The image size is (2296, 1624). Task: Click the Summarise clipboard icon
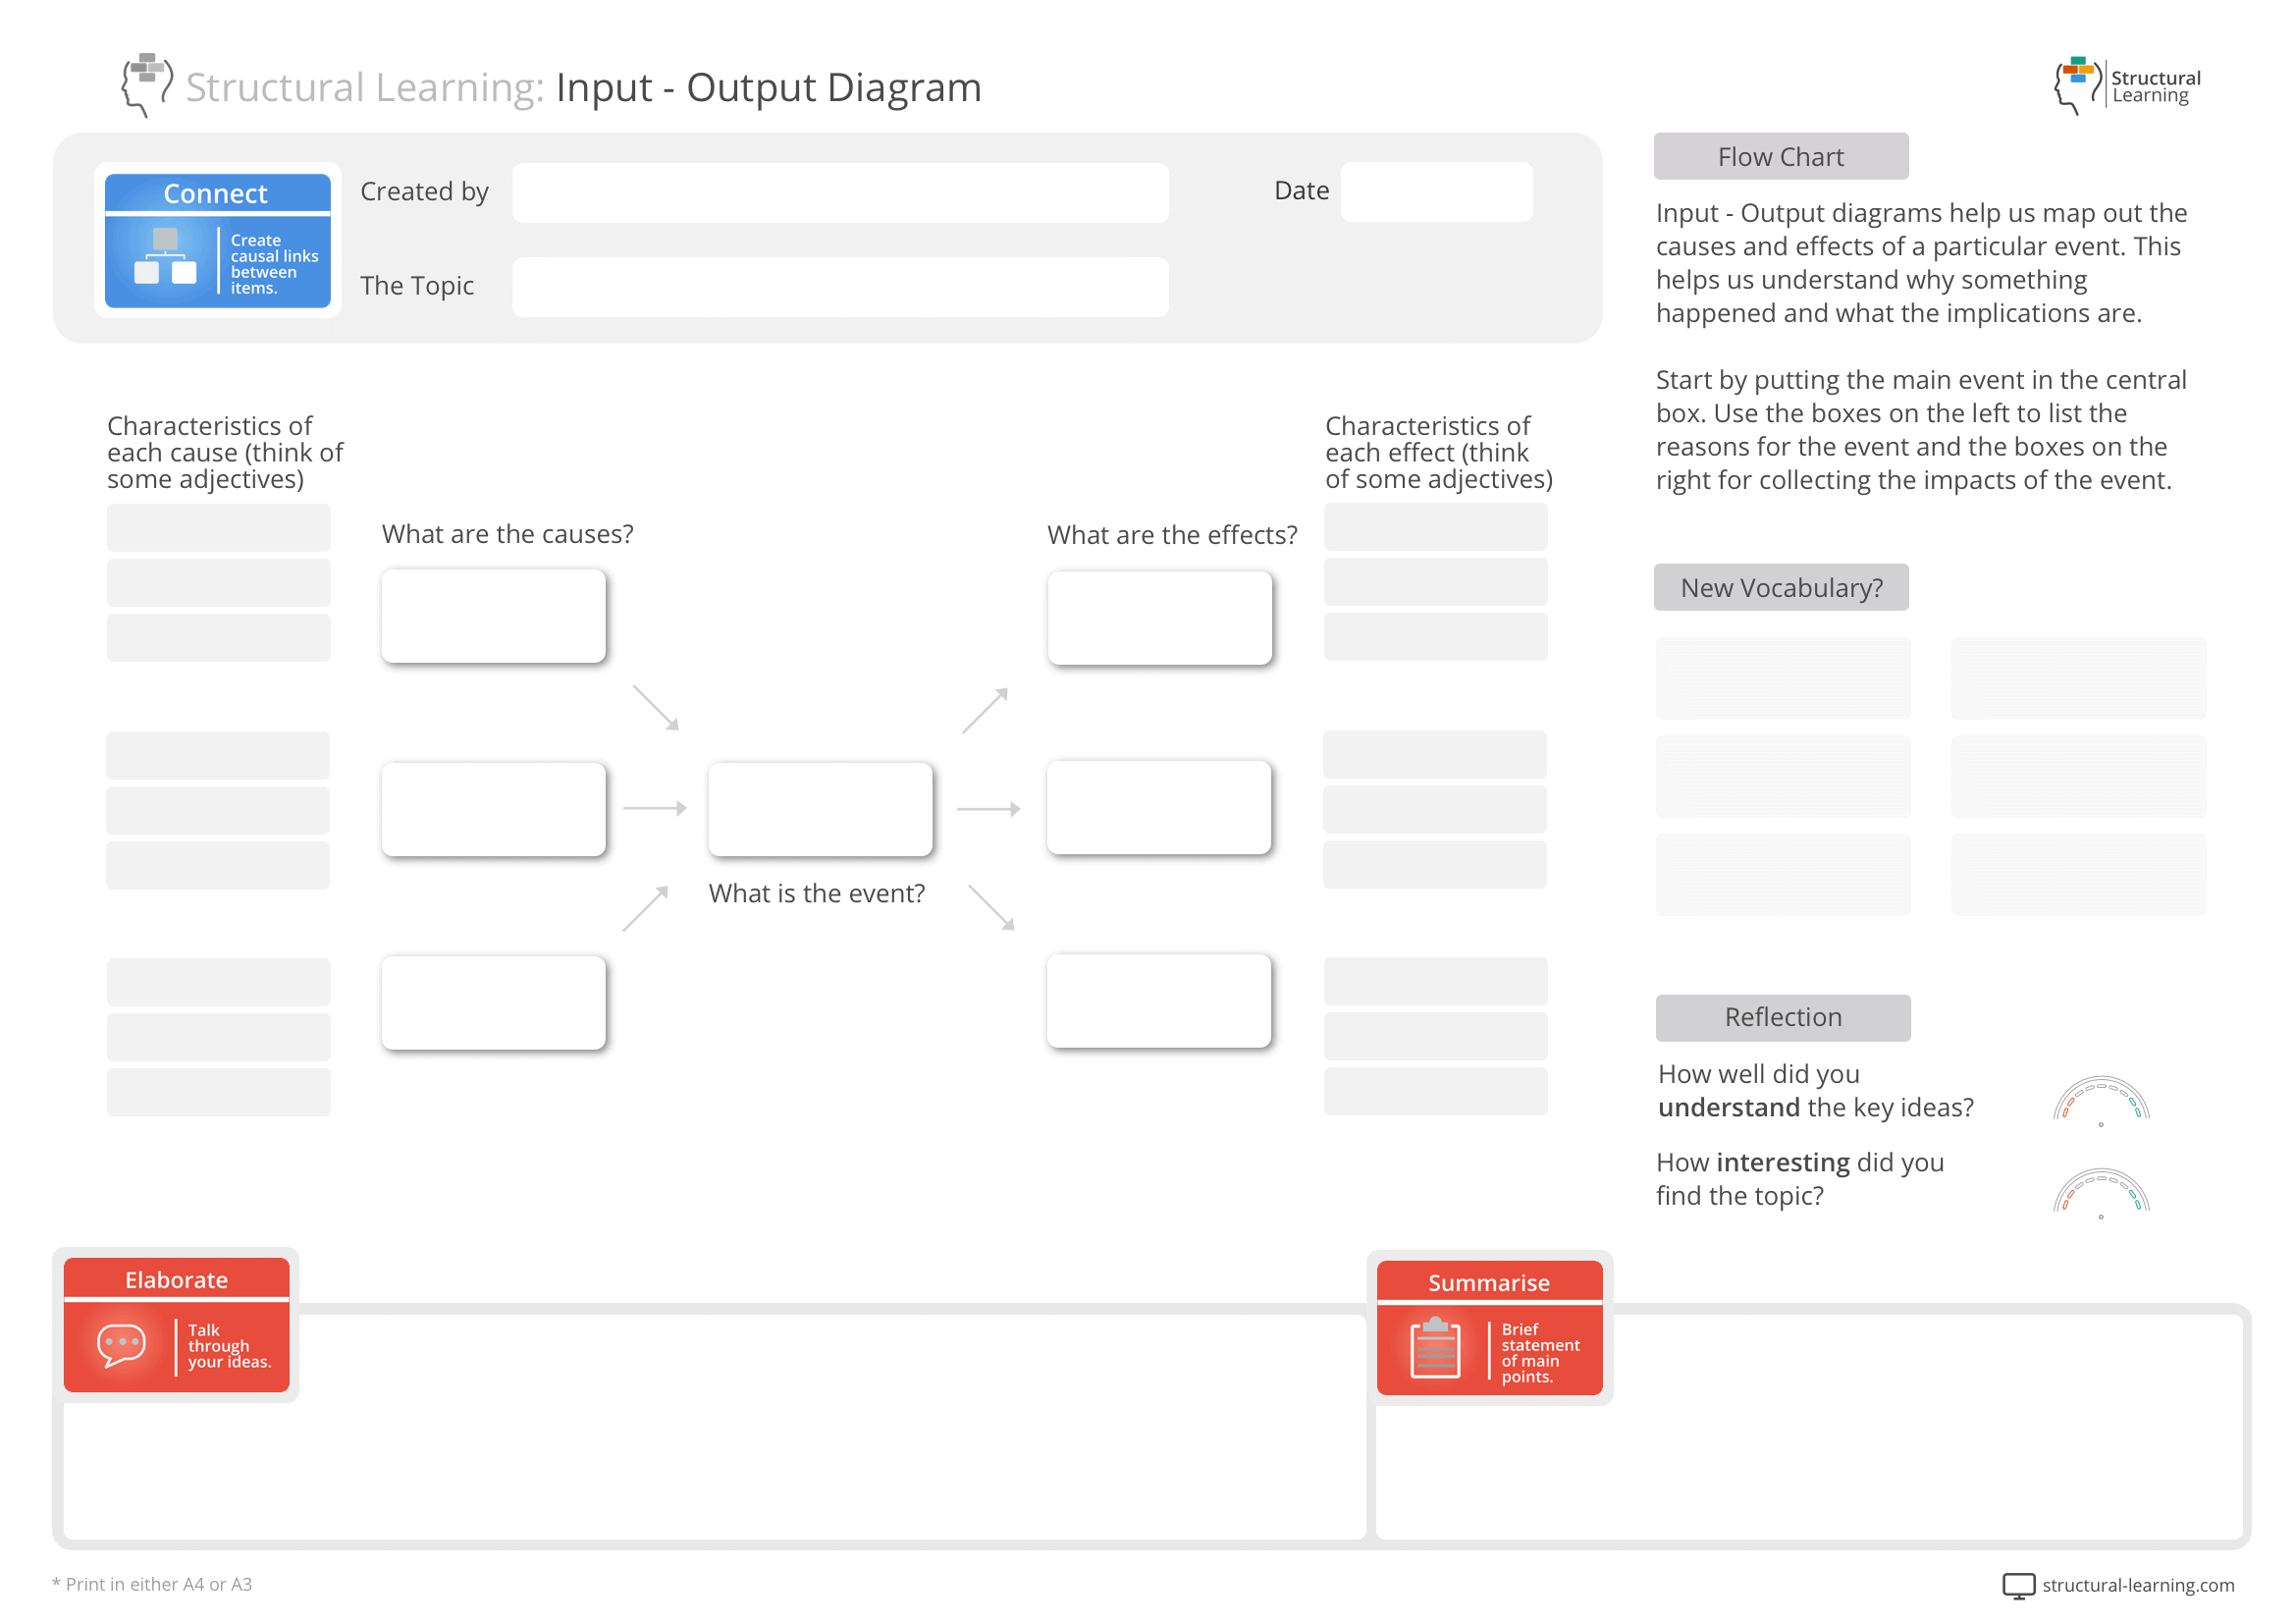tap(1437, 1353)
